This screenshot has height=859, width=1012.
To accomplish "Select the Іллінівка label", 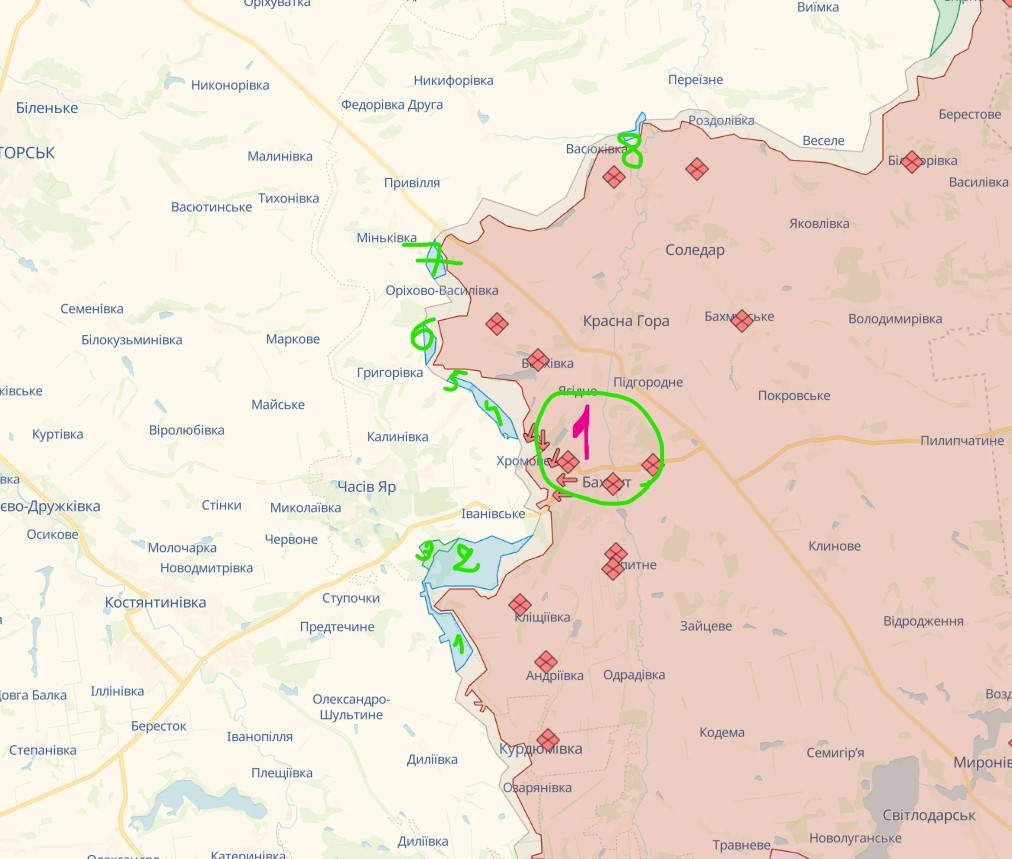I will pos(117,692).
